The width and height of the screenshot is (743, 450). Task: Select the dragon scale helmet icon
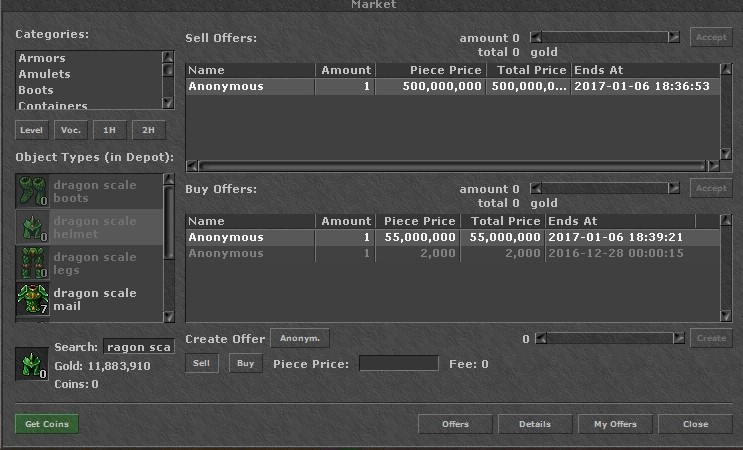[34, 227]
